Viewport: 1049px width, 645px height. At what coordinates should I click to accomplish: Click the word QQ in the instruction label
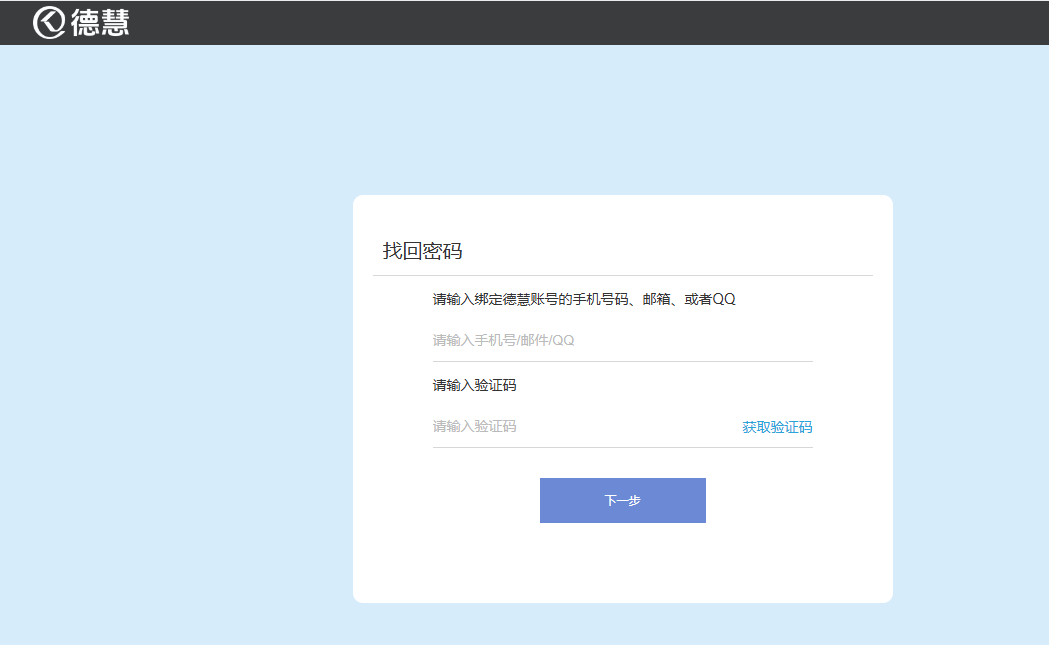point(723,299)
